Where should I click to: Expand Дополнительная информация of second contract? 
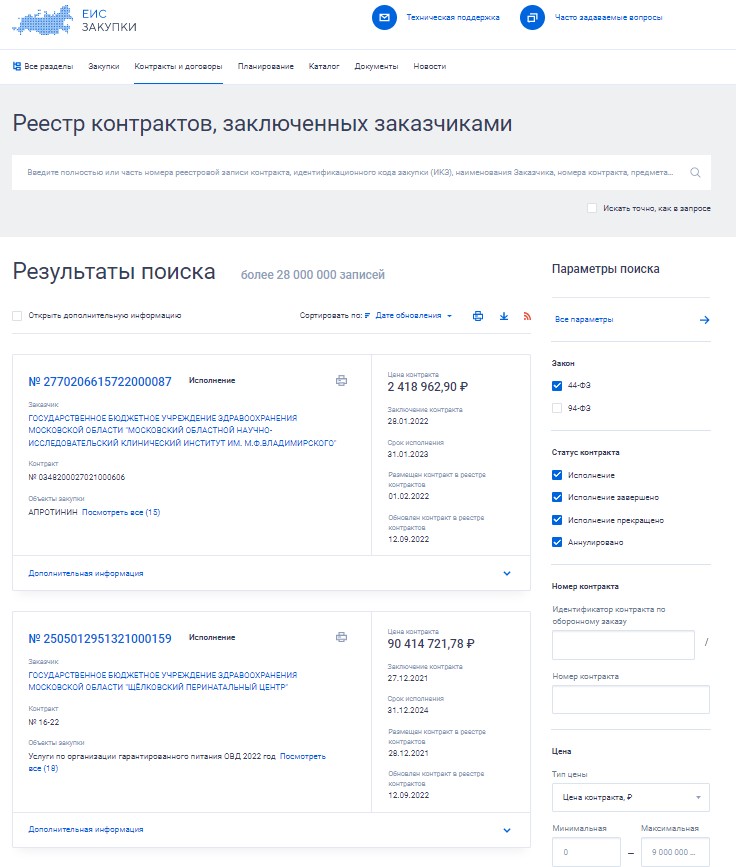pyautogui.click(x=271, y=829)
